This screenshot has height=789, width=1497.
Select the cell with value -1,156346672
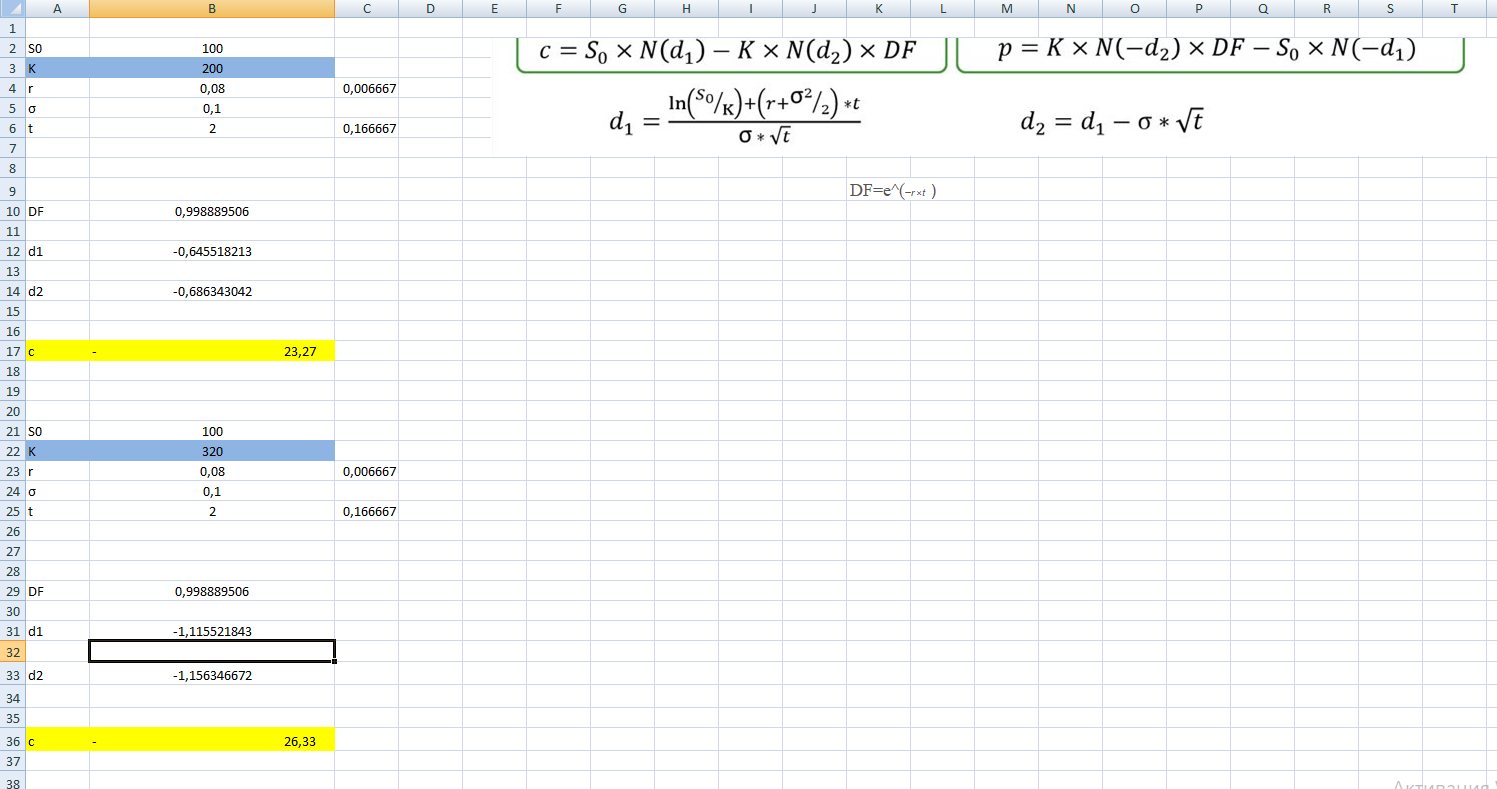tap(212, 675)
